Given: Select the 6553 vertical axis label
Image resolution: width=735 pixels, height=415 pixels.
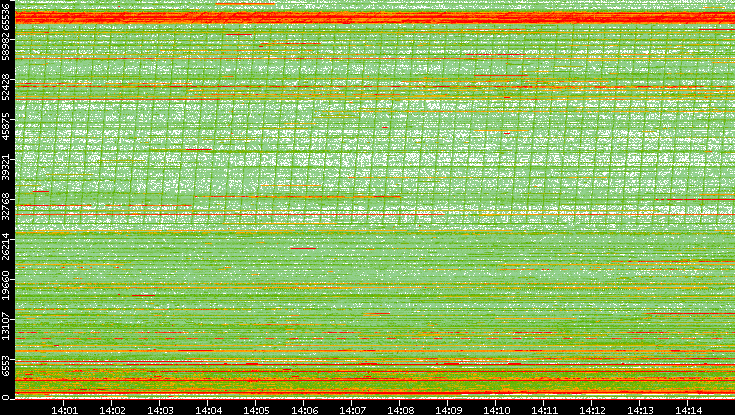Looking at the screenshot, I should (x=5, y=366).
